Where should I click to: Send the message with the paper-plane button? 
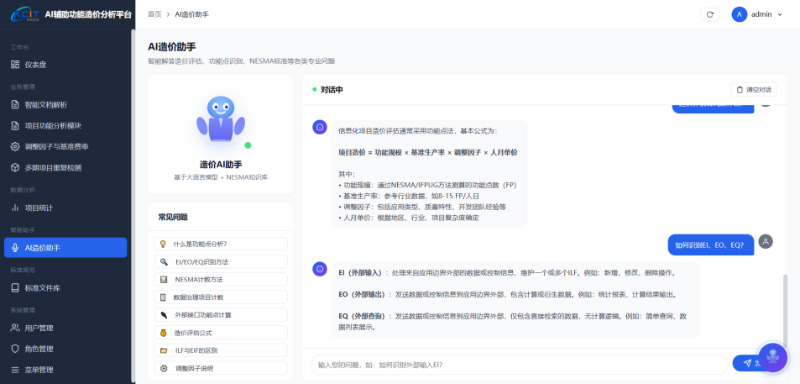[747, 363]
